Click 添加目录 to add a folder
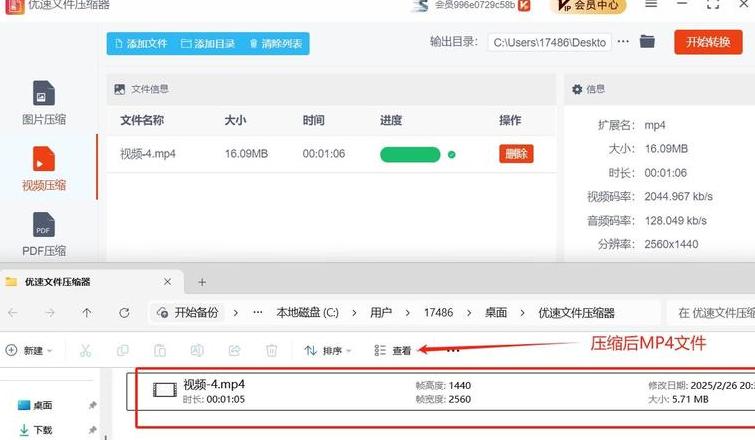The height and width of the screenshot is (440, 755). [208, 44]
